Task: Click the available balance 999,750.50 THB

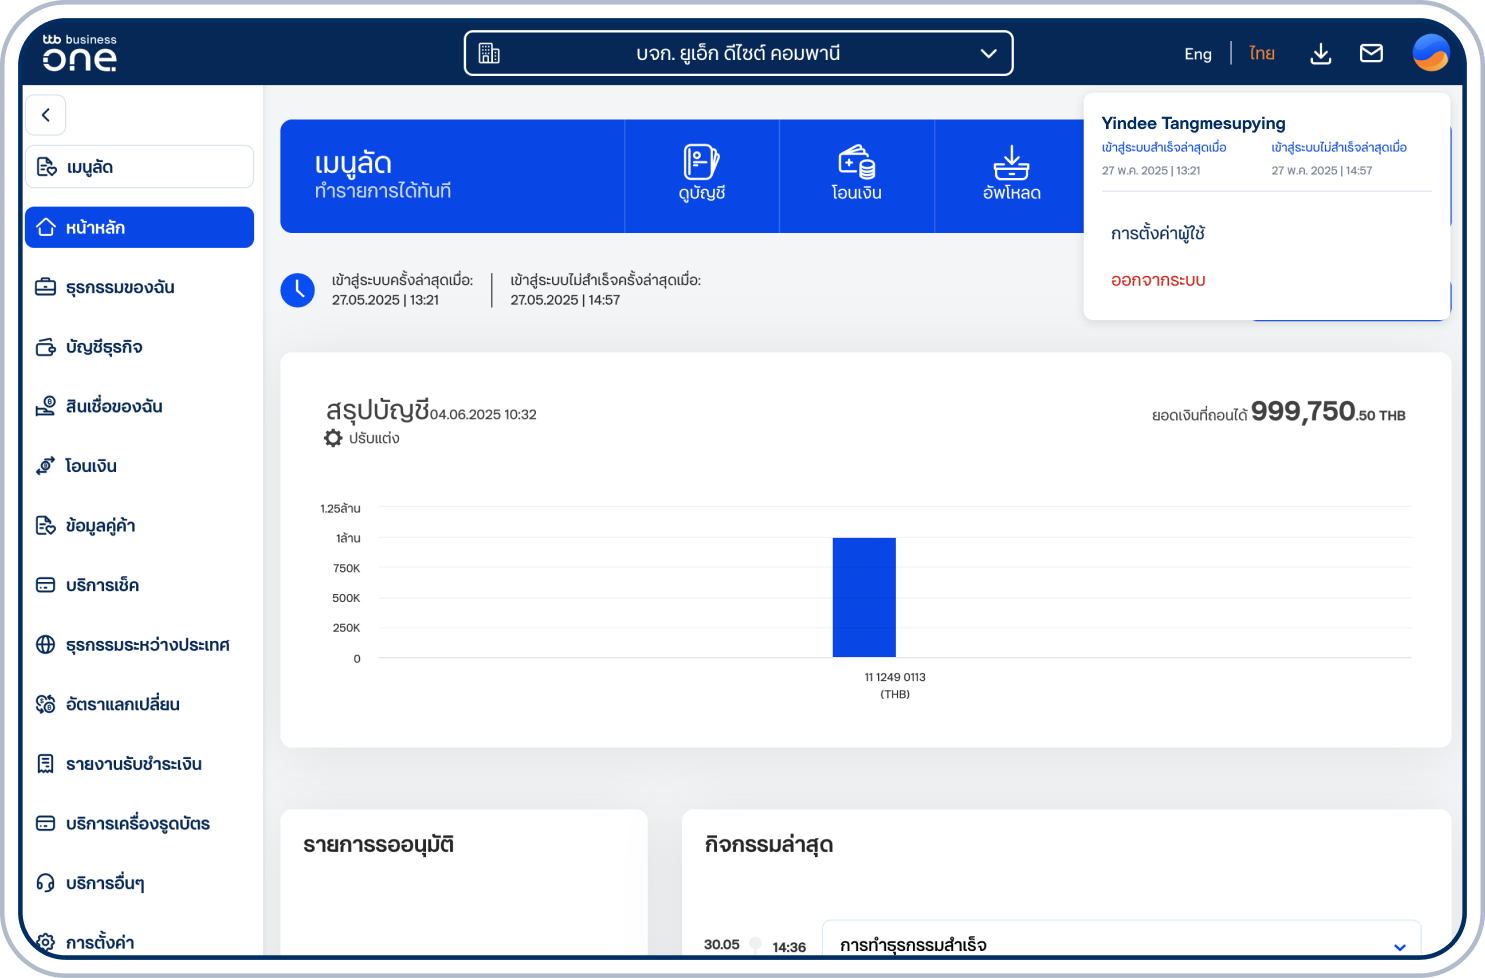Action: pos(1328,412)
